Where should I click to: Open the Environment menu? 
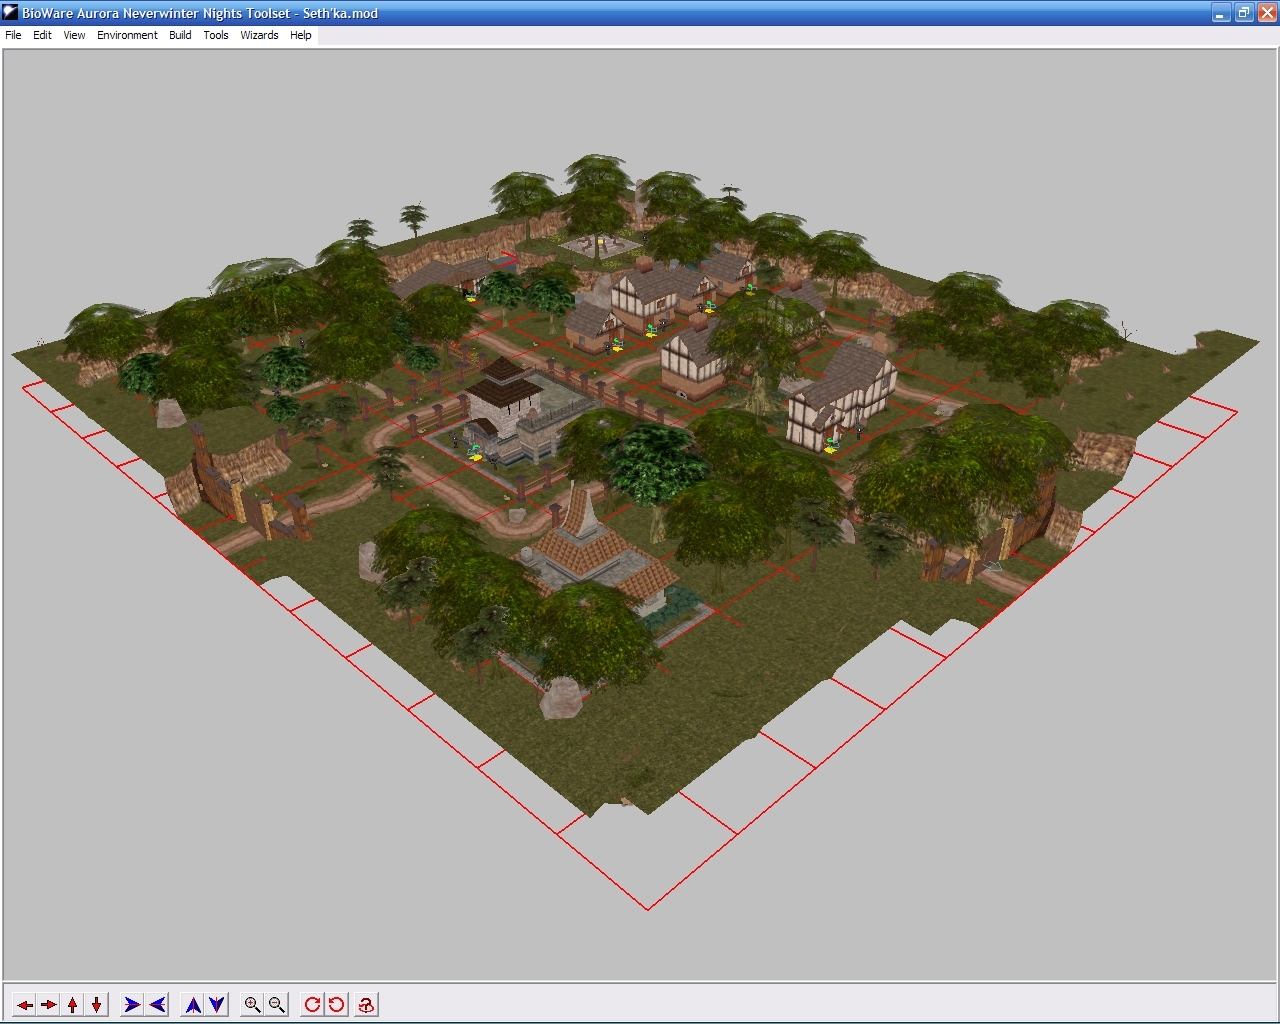[x=127, y=35]
